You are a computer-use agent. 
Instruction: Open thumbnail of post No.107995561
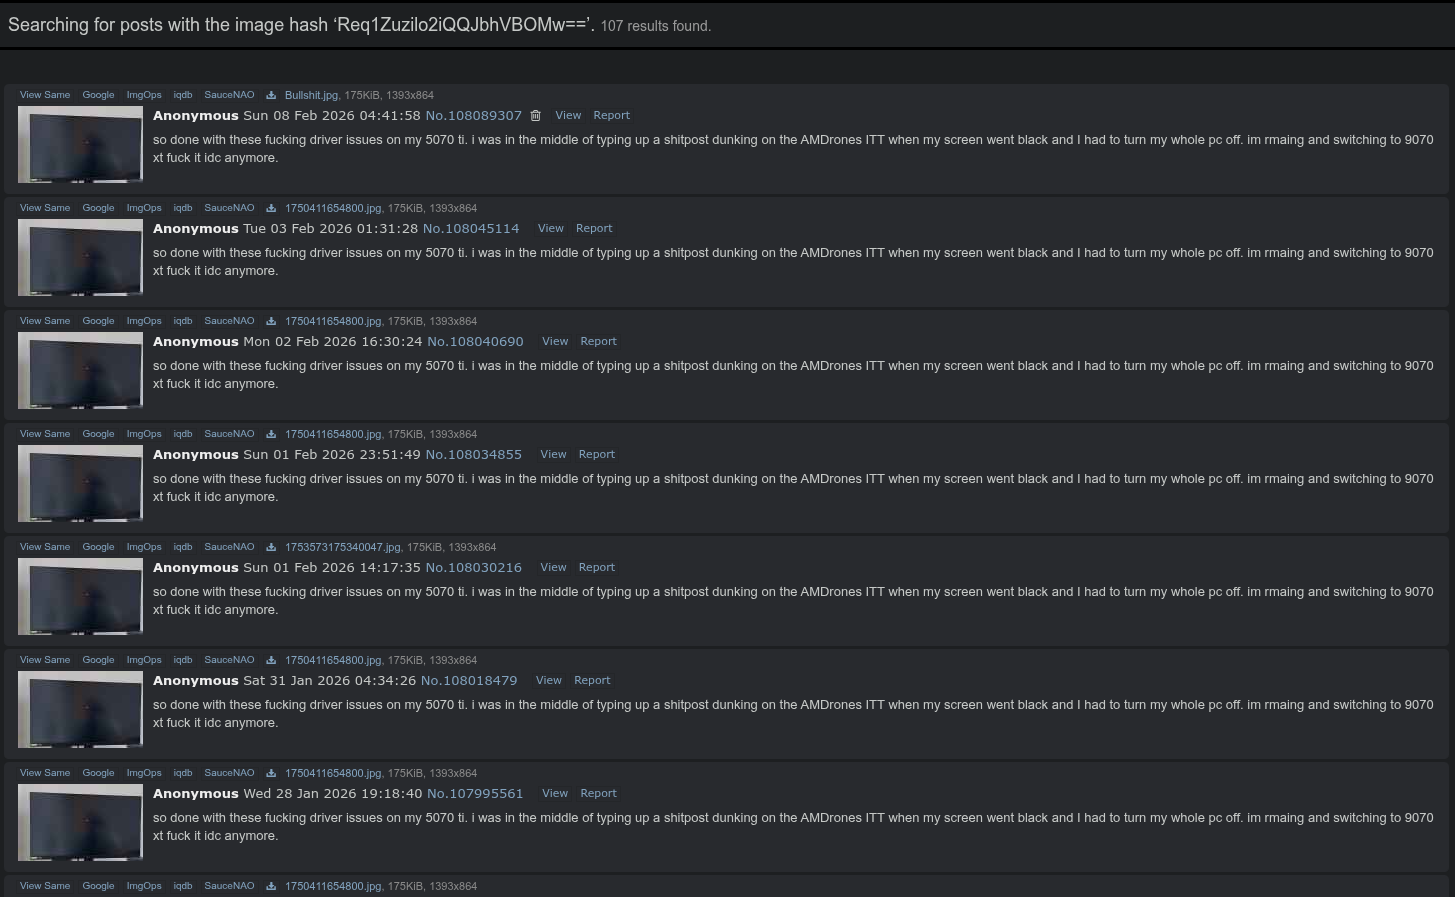80,822
